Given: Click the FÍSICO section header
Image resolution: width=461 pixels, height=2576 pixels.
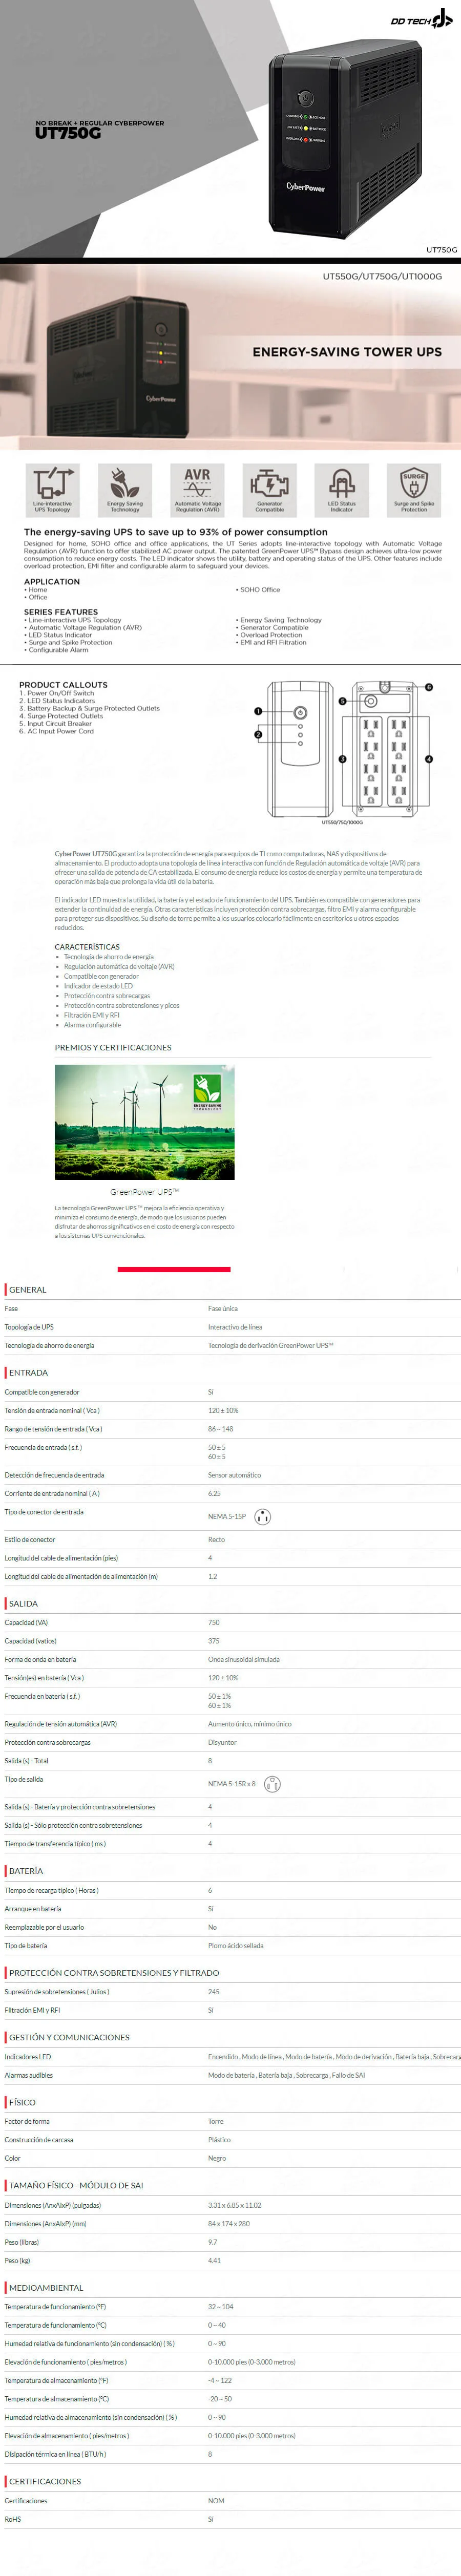Looking at the screenshot, I should coord(22,2102).
